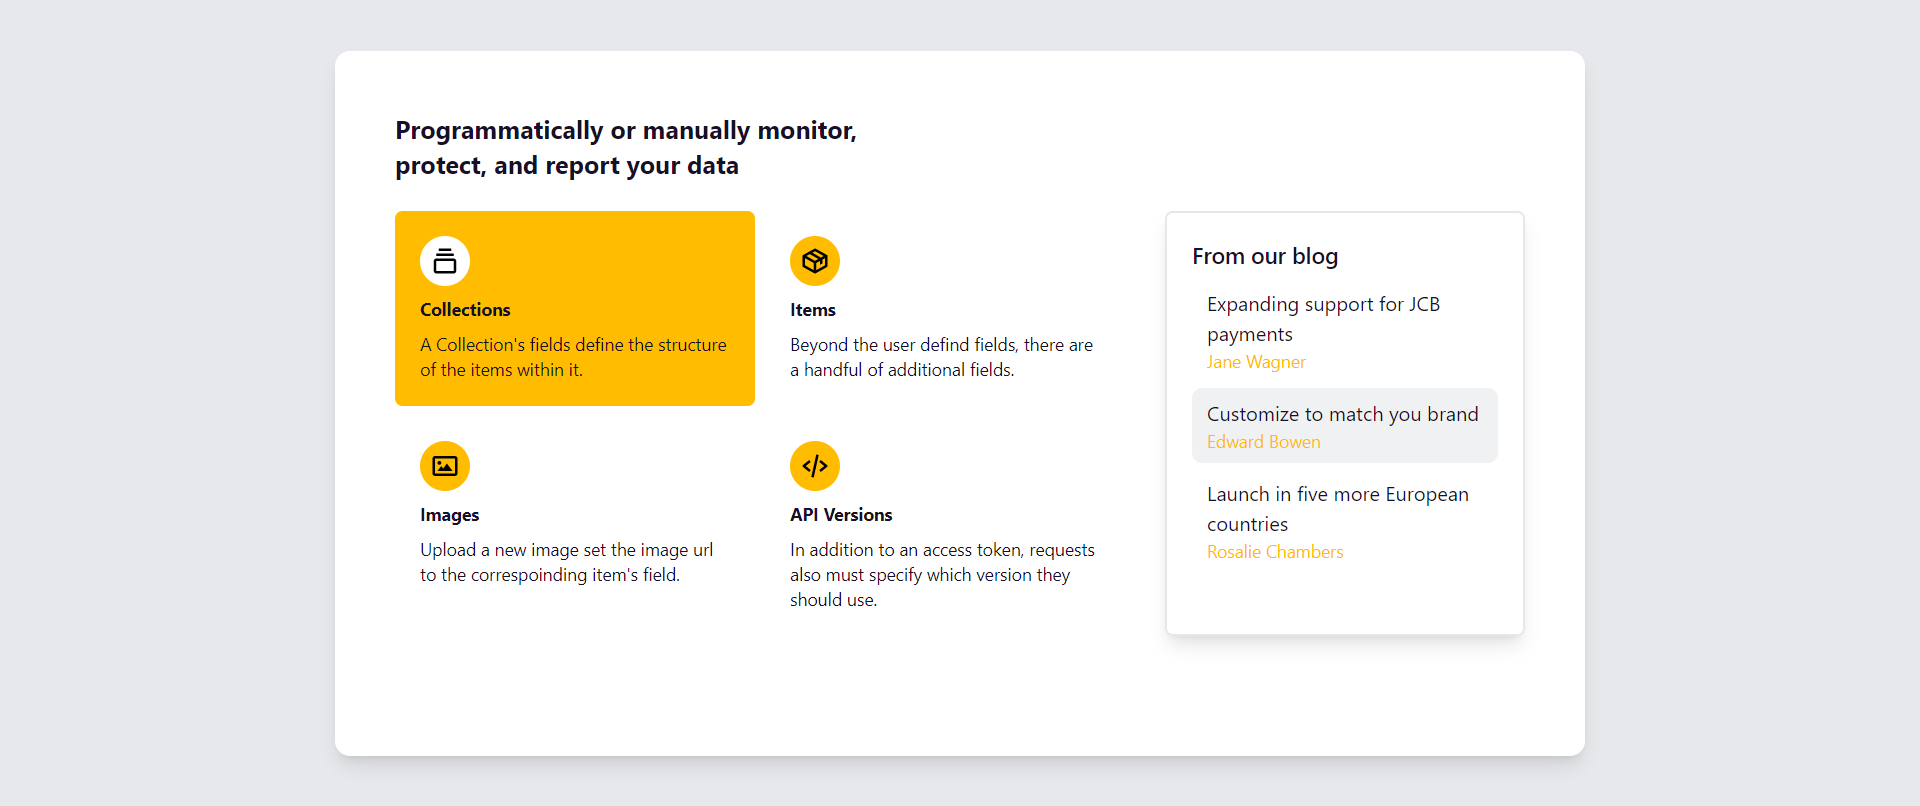The width and height of the screenshot is (1920, 806).
Task: Click author name Rosalie Chambers
Action: pos(1275,552)
